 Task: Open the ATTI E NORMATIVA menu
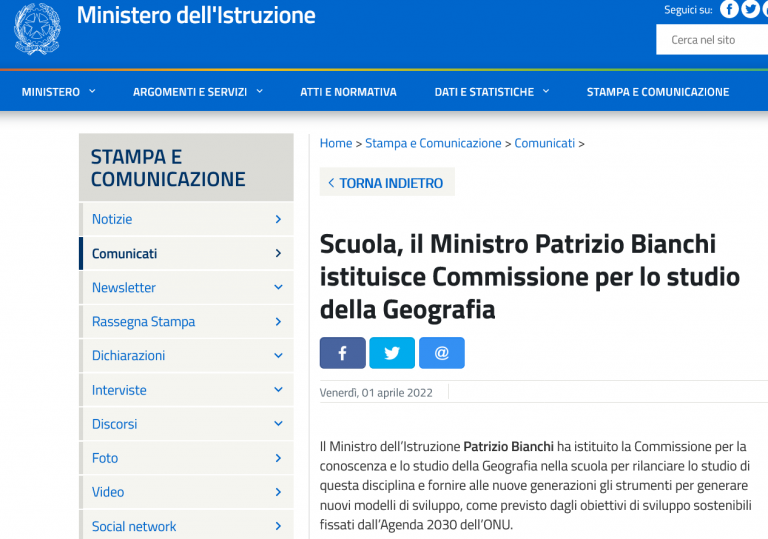click(348, 92)
